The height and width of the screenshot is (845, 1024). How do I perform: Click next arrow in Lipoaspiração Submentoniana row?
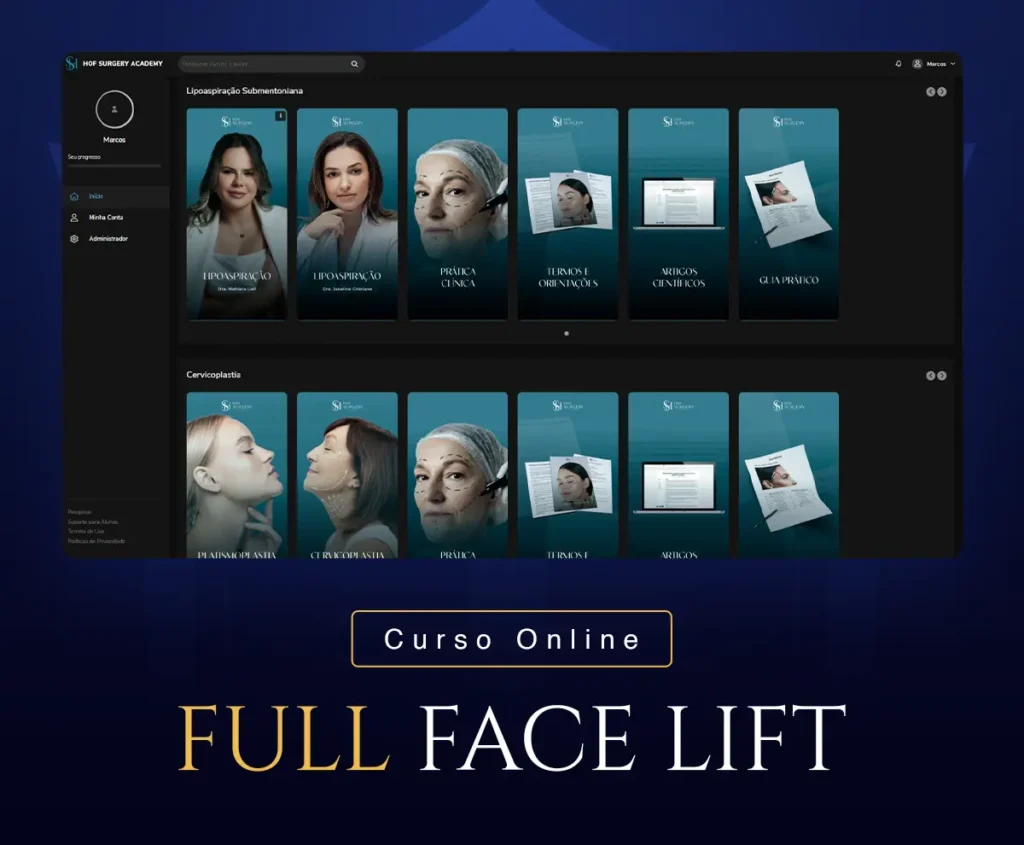coord(942,92)
